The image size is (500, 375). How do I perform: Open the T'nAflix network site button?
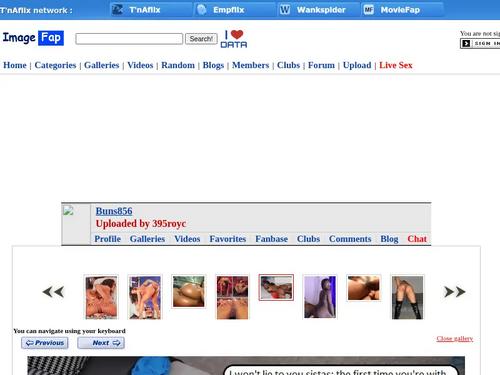pyautogui.click(x=151, y=10)
